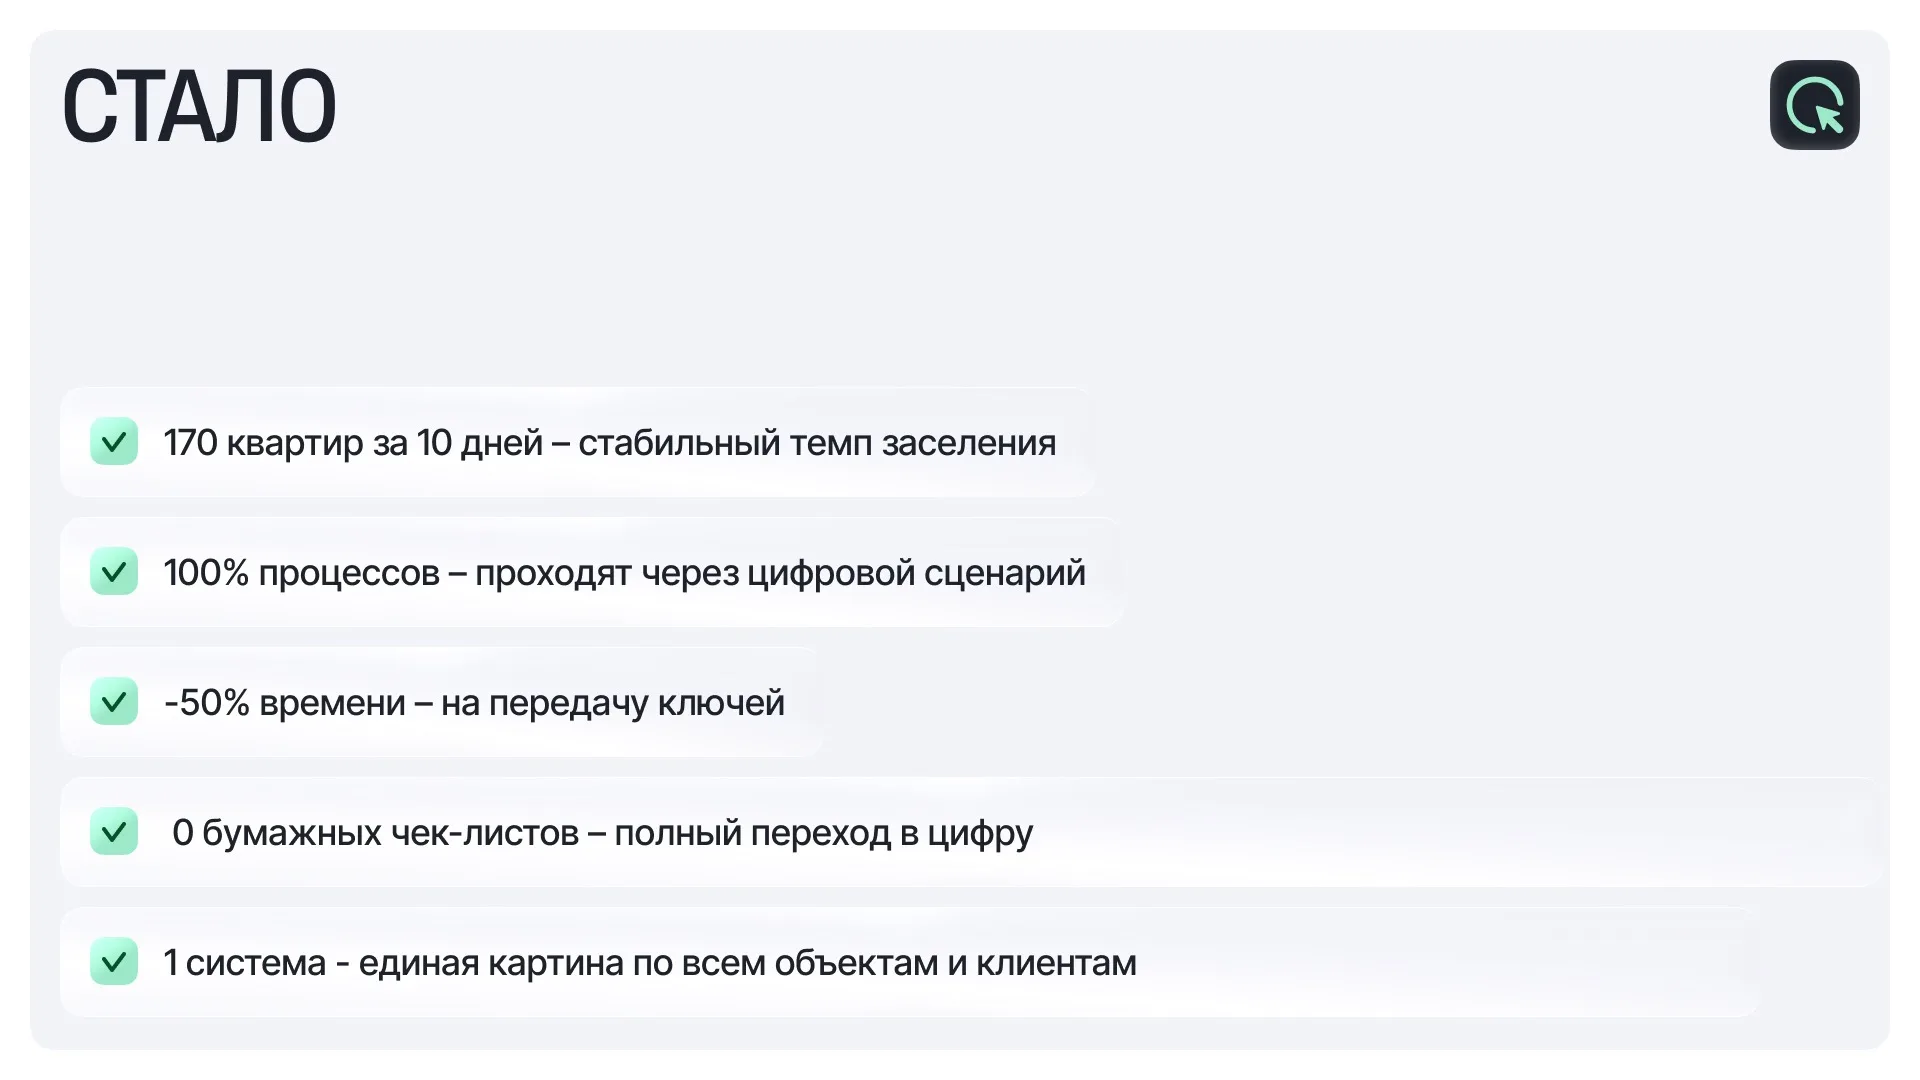Image resolution: width=1920 pixels, height=1080 pixels.
Task: Click the "СТАЛО" slide heading
Action: 199,106
